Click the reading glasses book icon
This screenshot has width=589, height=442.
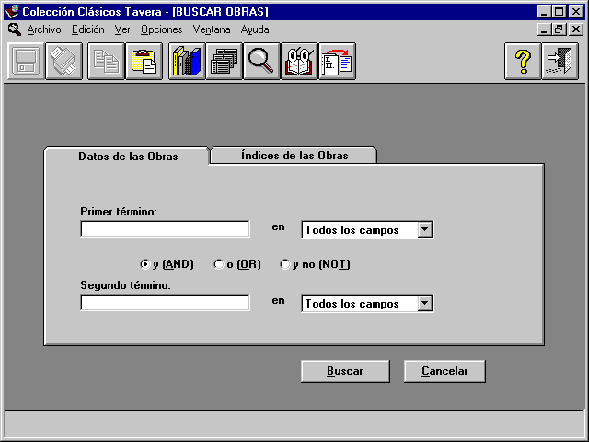(x=299, y=61)
